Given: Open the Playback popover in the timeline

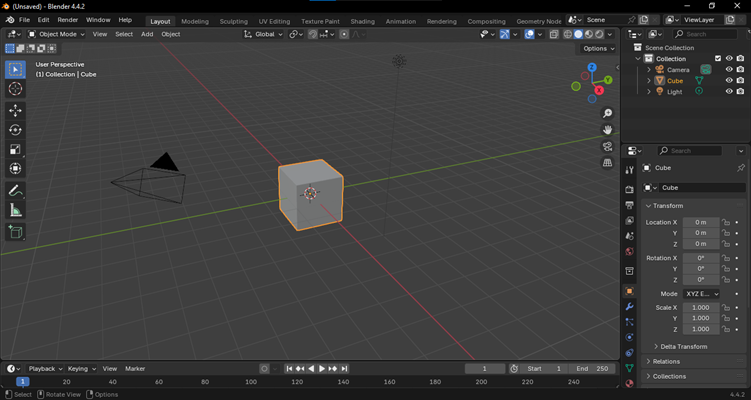Looking at the screenshot, I should click(x=44, y=369).
